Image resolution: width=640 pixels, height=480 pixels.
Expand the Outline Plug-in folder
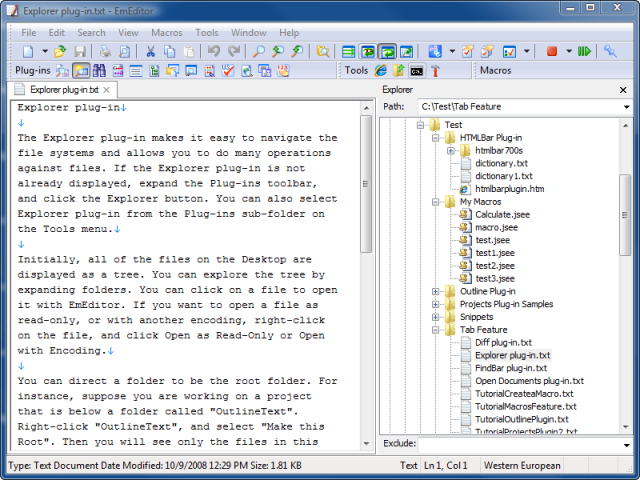[436, 291]
